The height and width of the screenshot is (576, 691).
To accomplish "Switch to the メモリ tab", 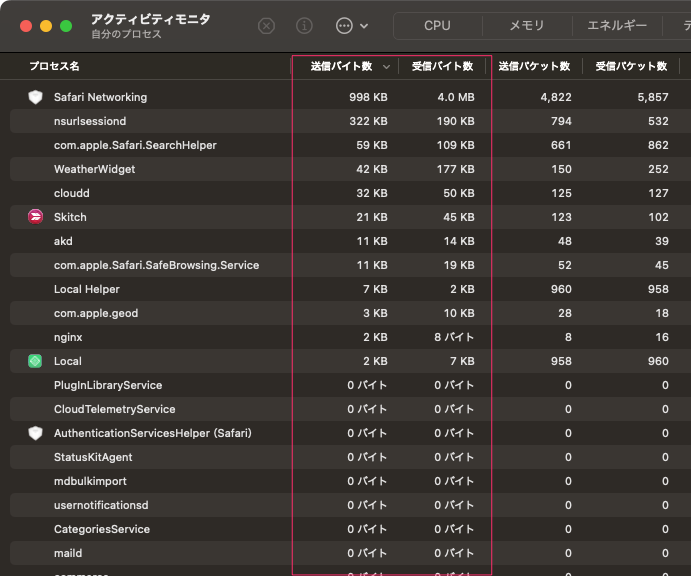I will tap(527, 26).
